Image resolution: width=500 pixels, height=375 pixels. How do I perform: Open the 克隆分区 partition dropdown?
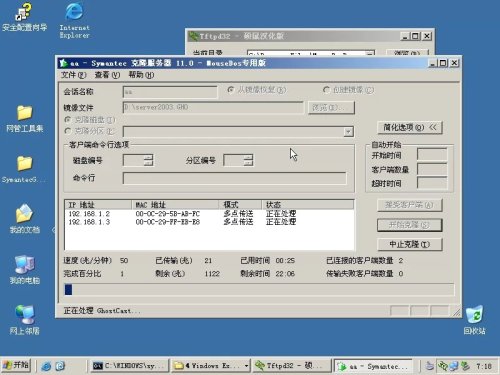tap(348, 132)
